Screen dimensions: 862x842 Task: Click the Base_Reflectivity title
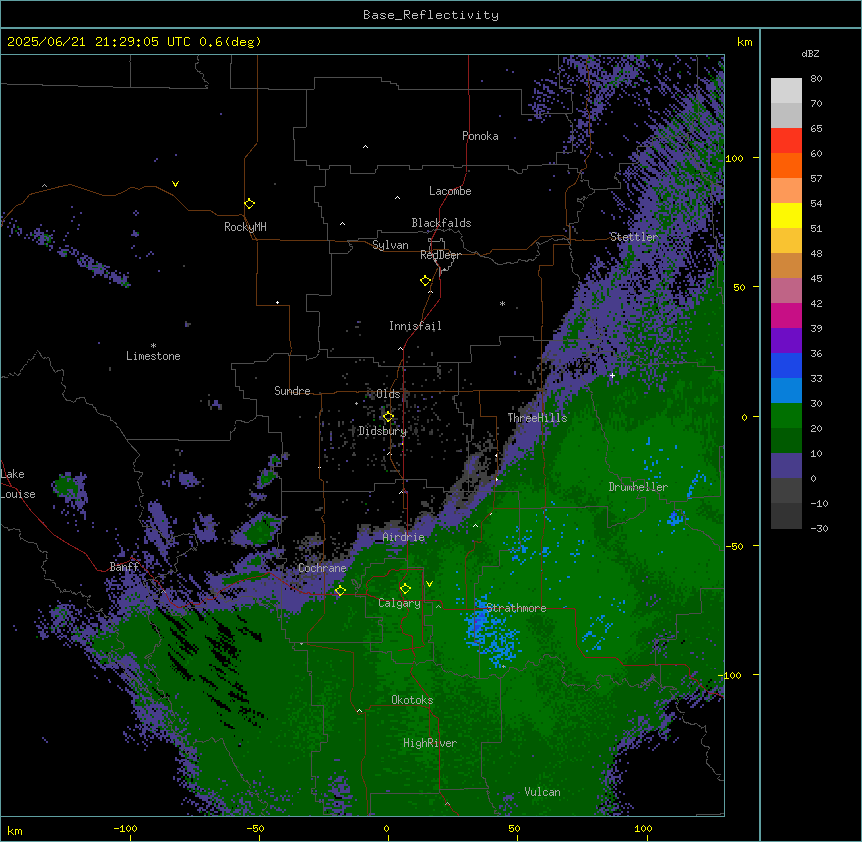[431, 15]
